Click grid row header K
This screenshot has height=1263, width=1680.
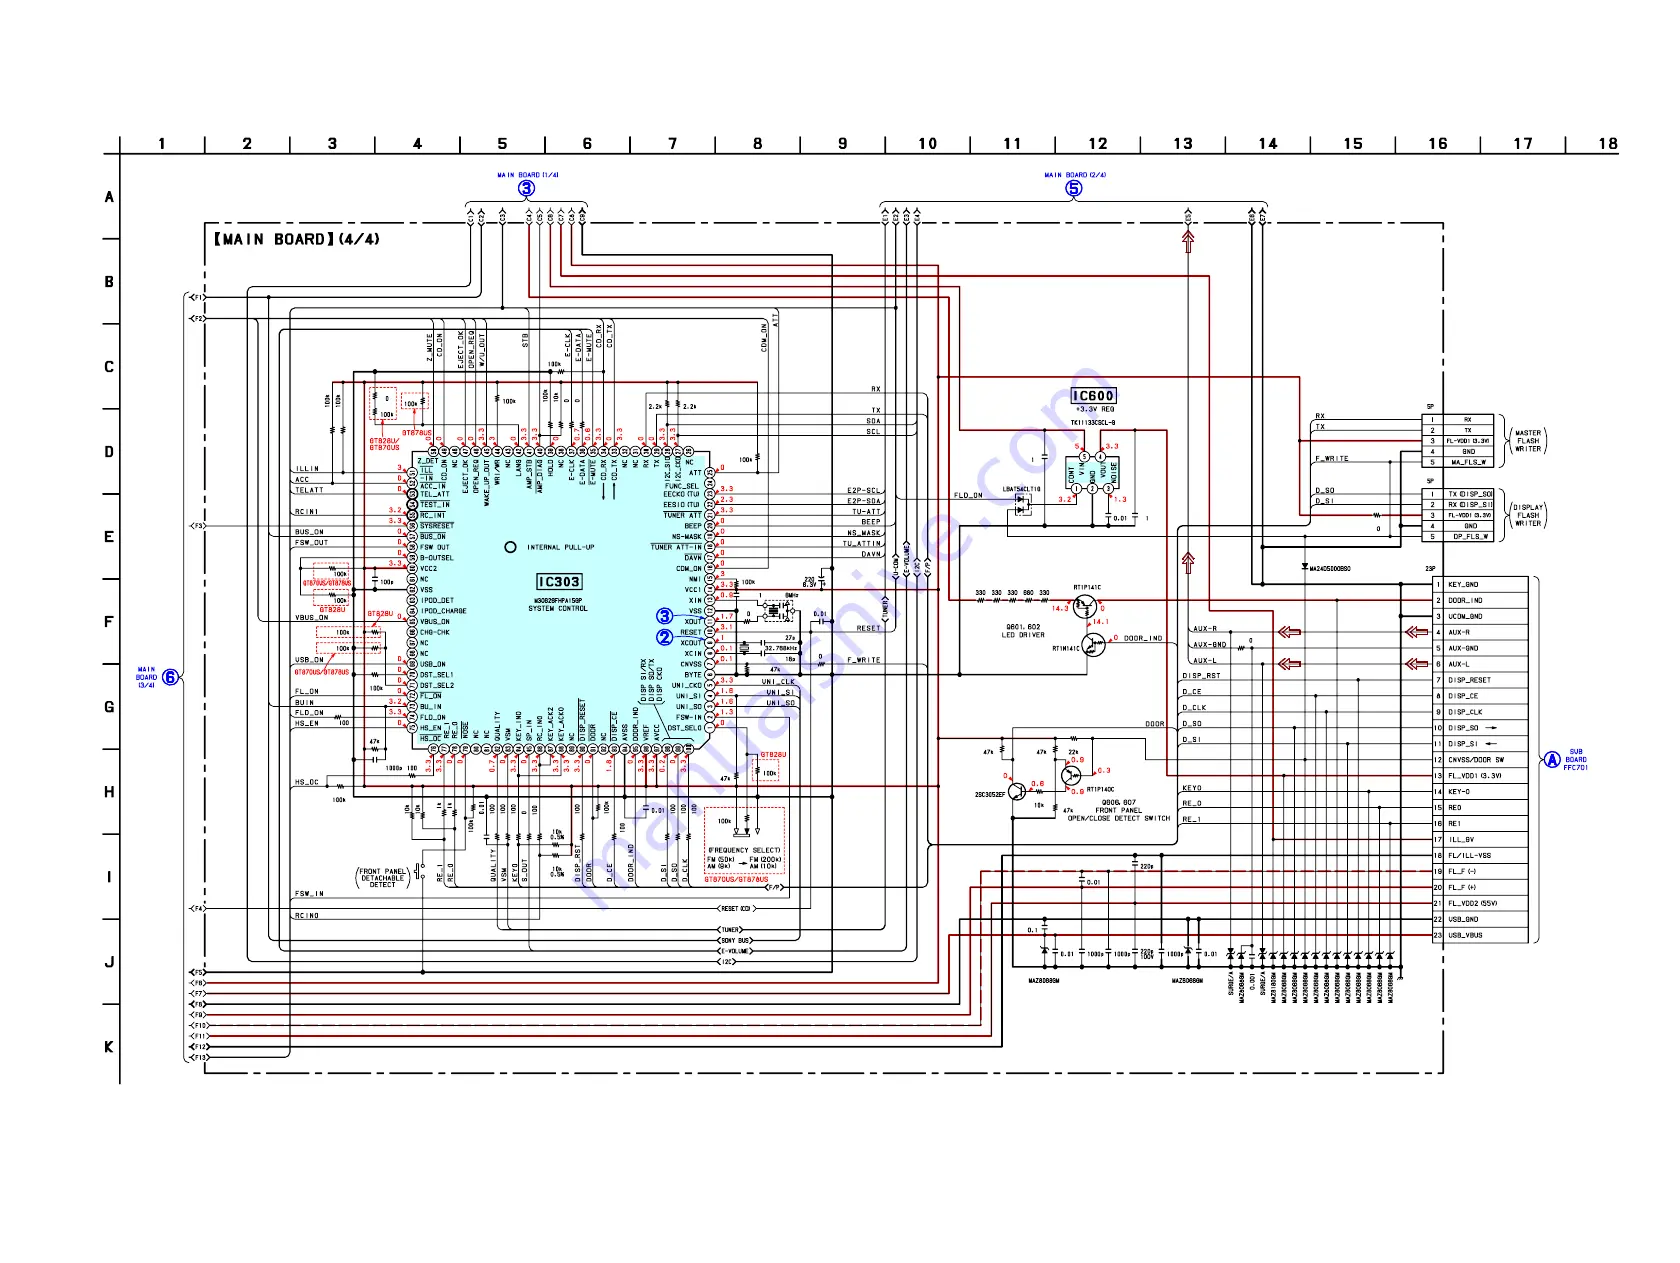click(109, 1047)
